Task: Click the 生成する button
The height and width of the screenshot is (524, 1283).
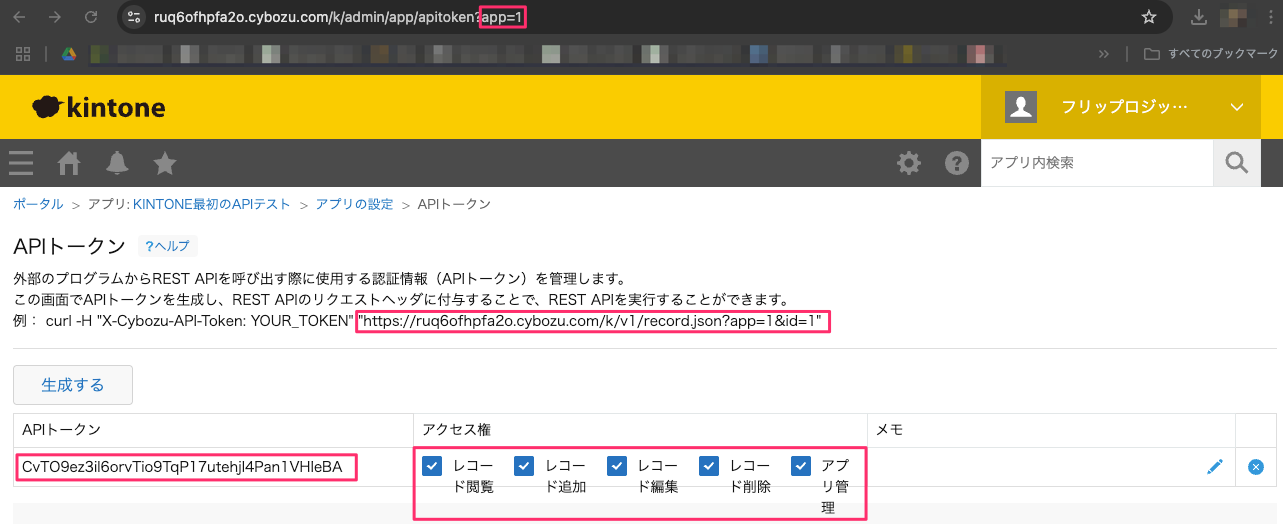Action: pos(73,384)
